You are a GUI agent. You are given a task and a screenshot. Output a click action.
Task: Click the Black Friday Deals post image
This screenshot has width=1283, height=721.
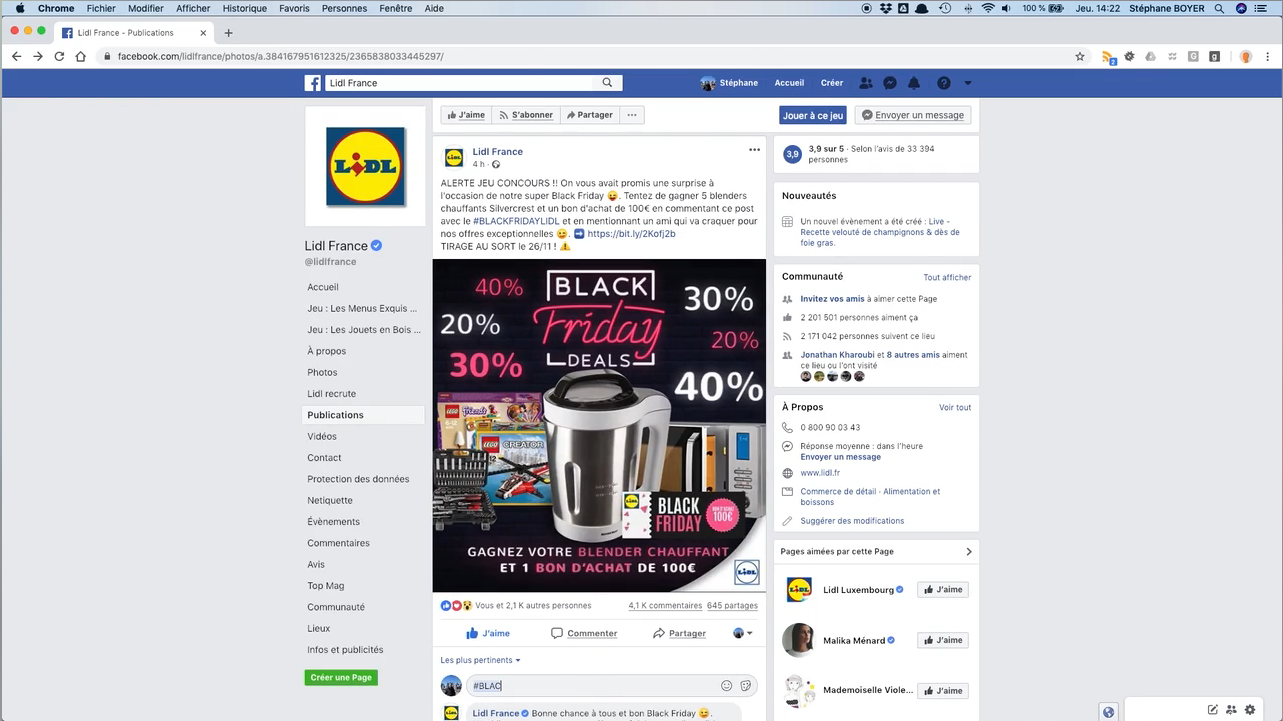coord(599,426)
